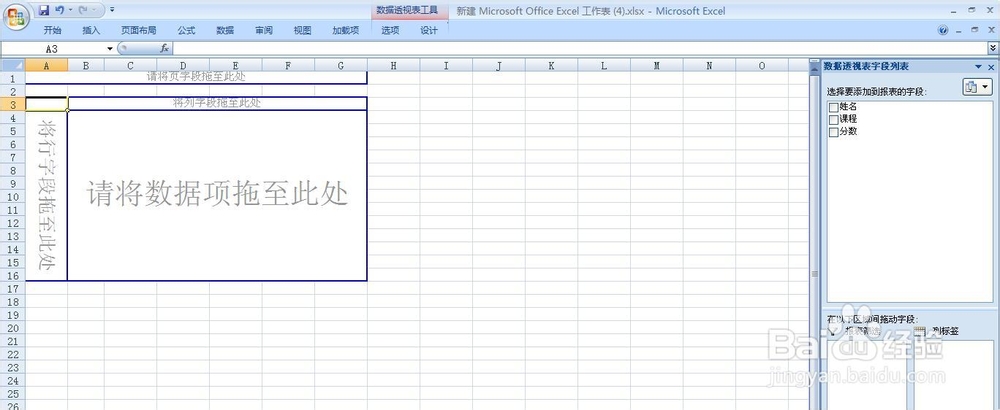
Task: Click the Undo arrow icon
Action: click(x=59, y=10)
